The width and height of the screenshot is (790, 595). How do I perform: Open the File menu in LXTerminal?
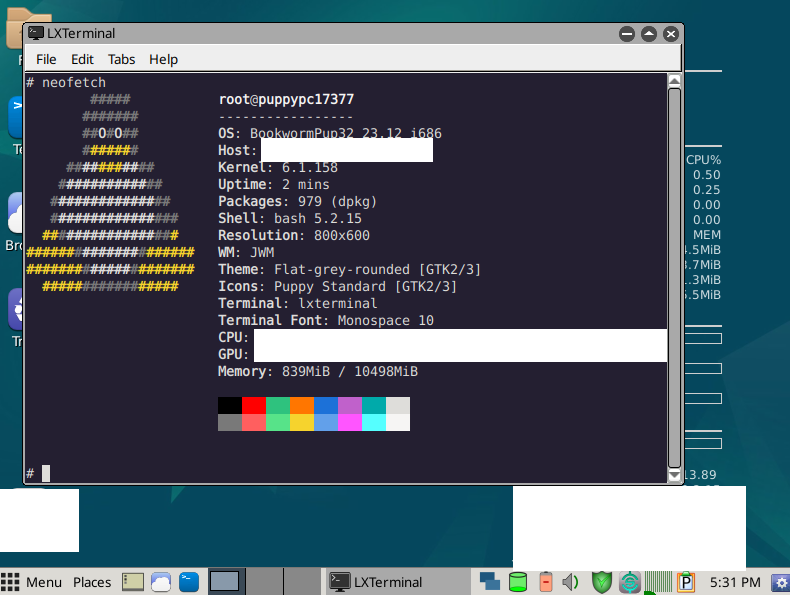[46, 59]
